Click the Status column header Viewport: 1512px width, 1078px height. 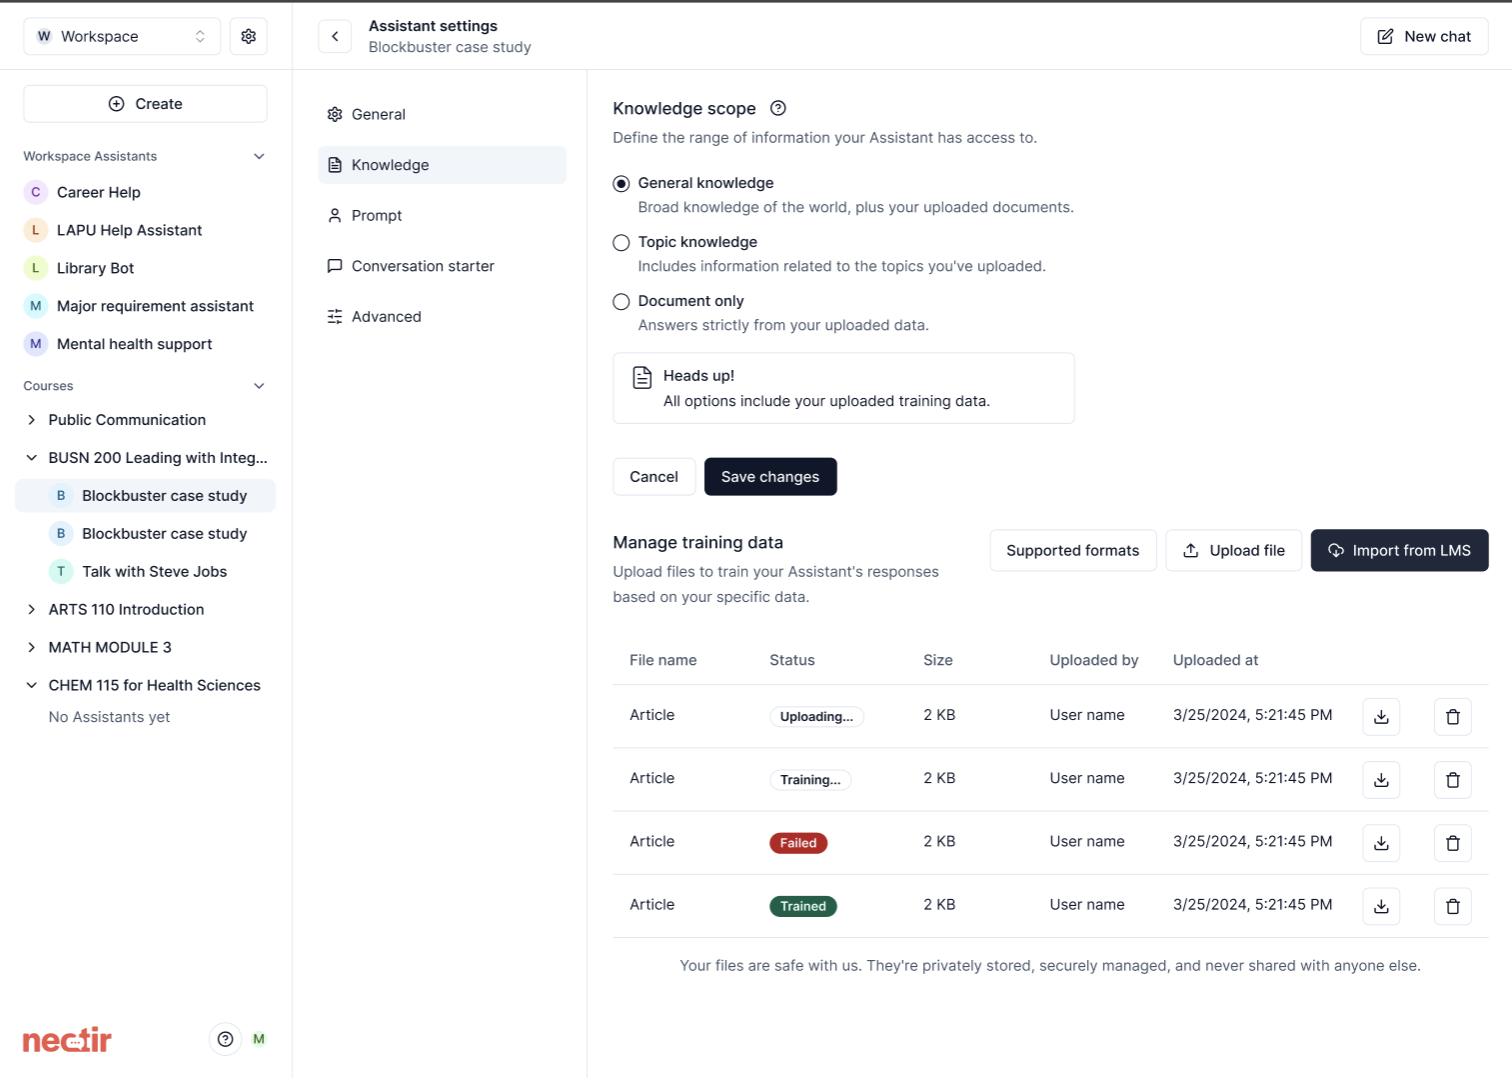coord(792,660)
